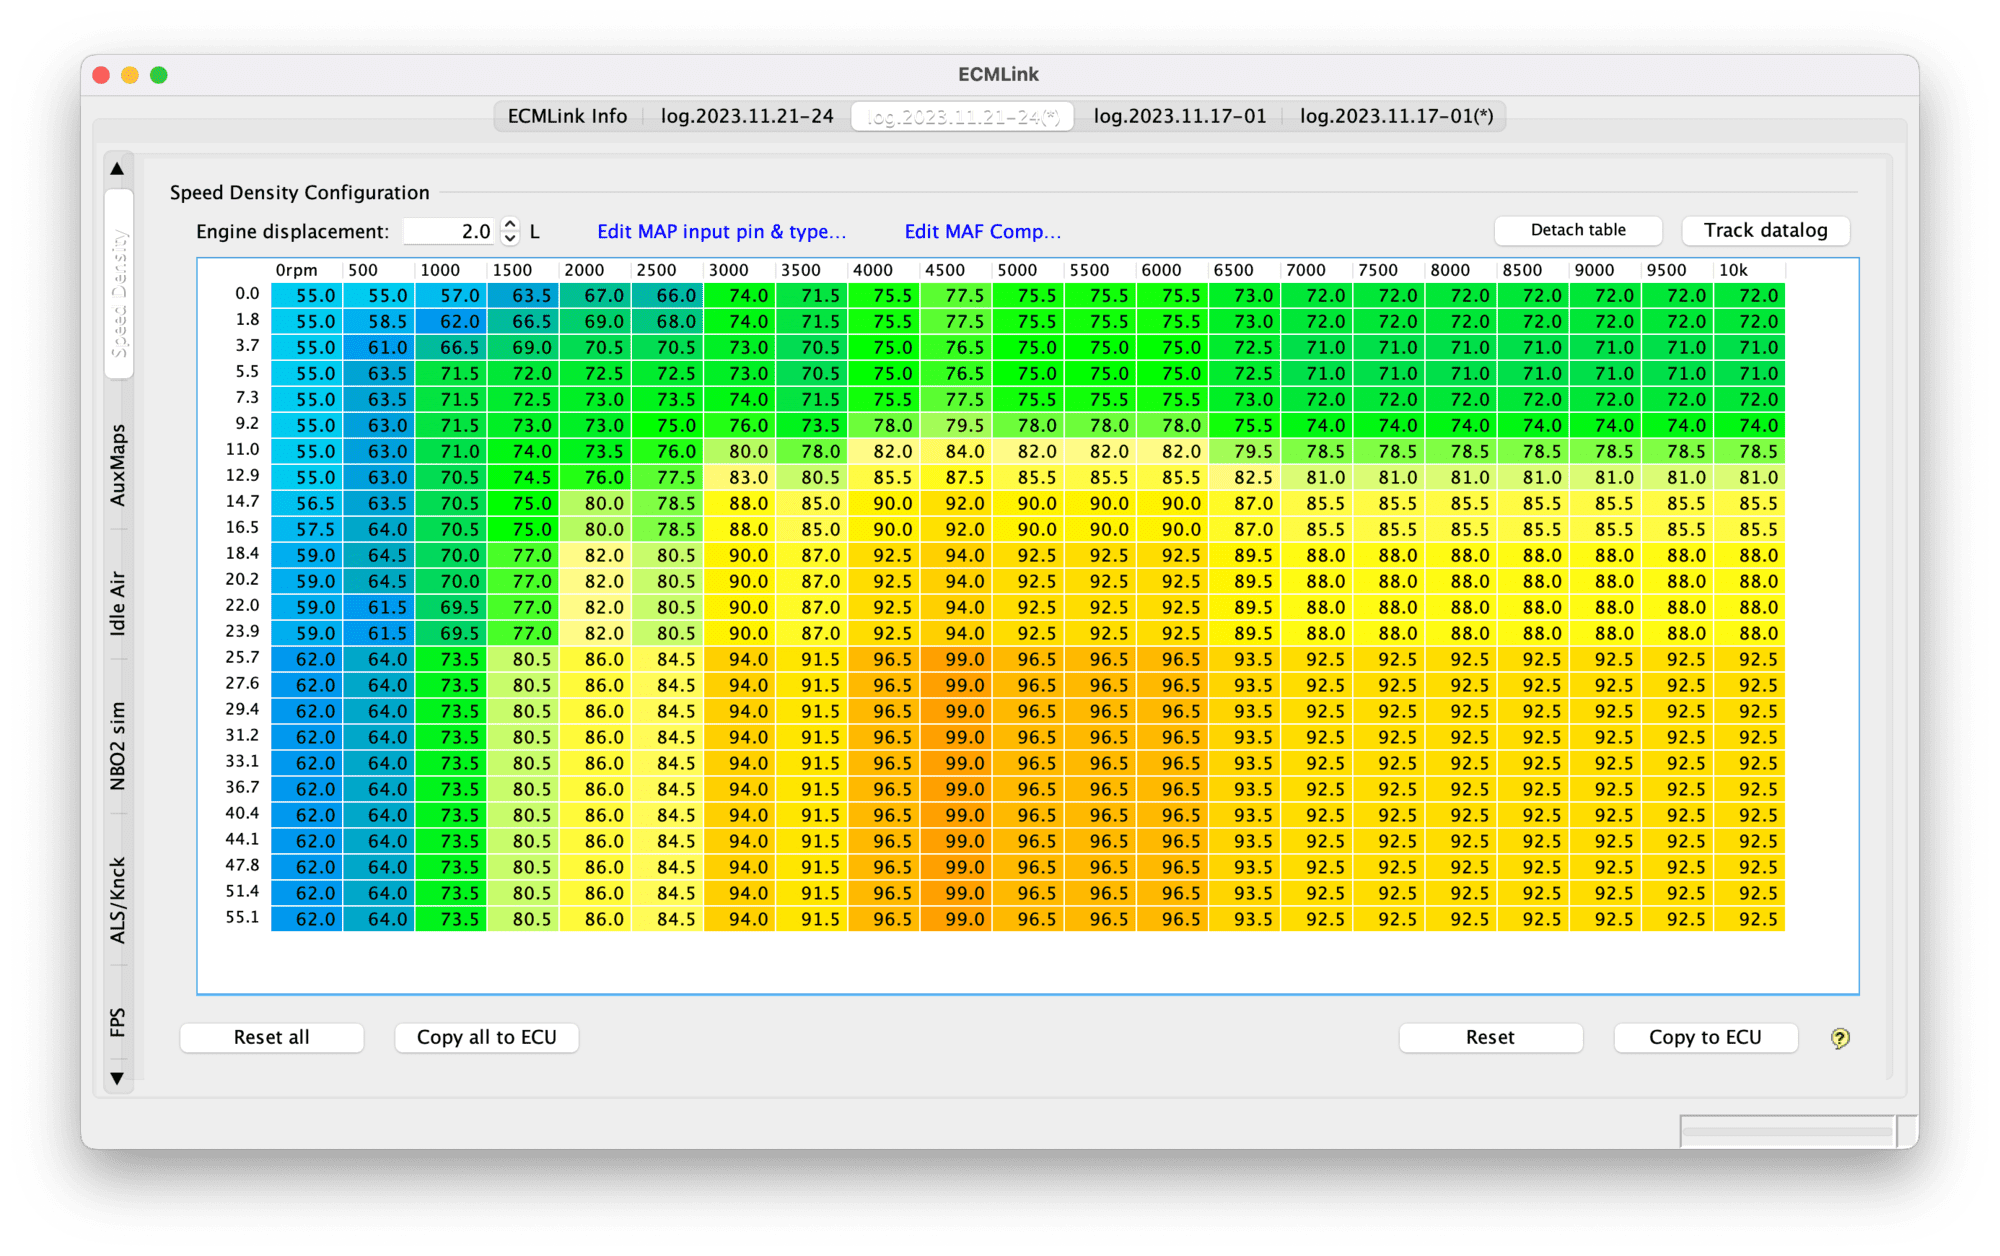Increase engine displacement with stepper up arrow
The width and height of the screenshot is (2000, 1256).
point(510,224)
